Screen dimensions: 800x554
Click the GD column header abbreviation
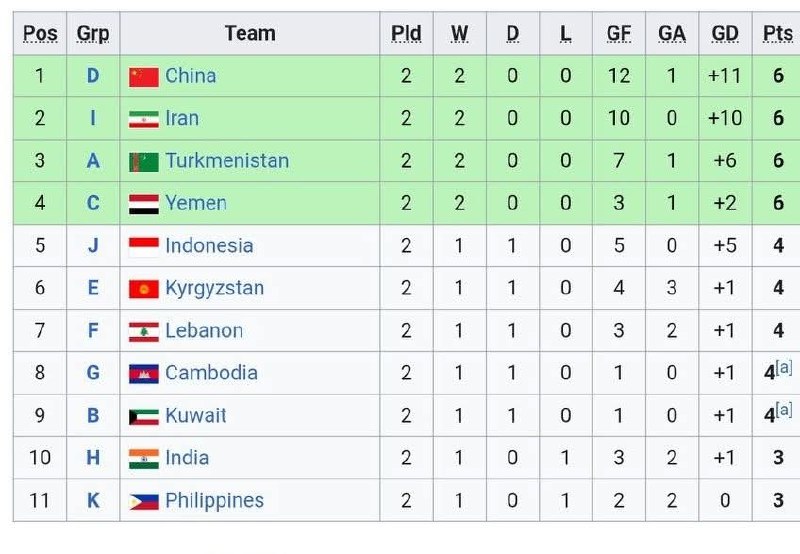click(724, 34)
